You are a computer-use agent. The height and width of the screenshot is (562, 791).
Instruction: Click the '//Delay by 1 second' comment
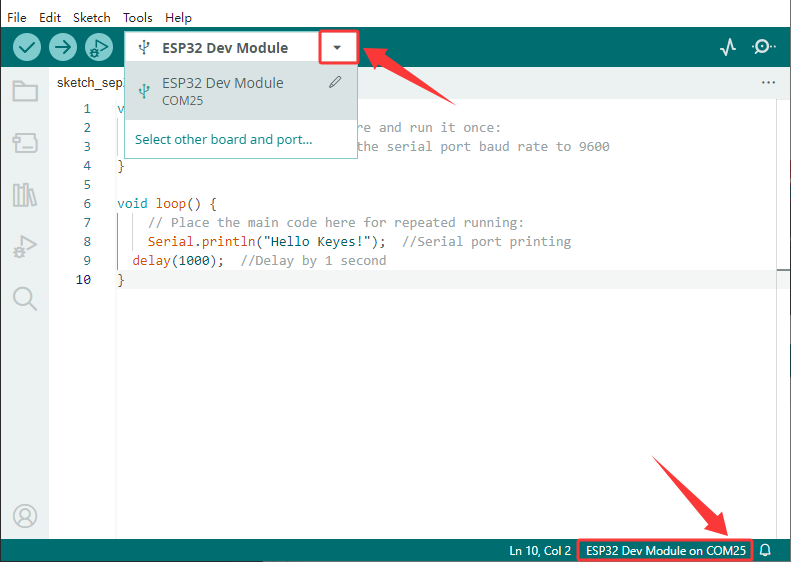[x=313, y=260]
